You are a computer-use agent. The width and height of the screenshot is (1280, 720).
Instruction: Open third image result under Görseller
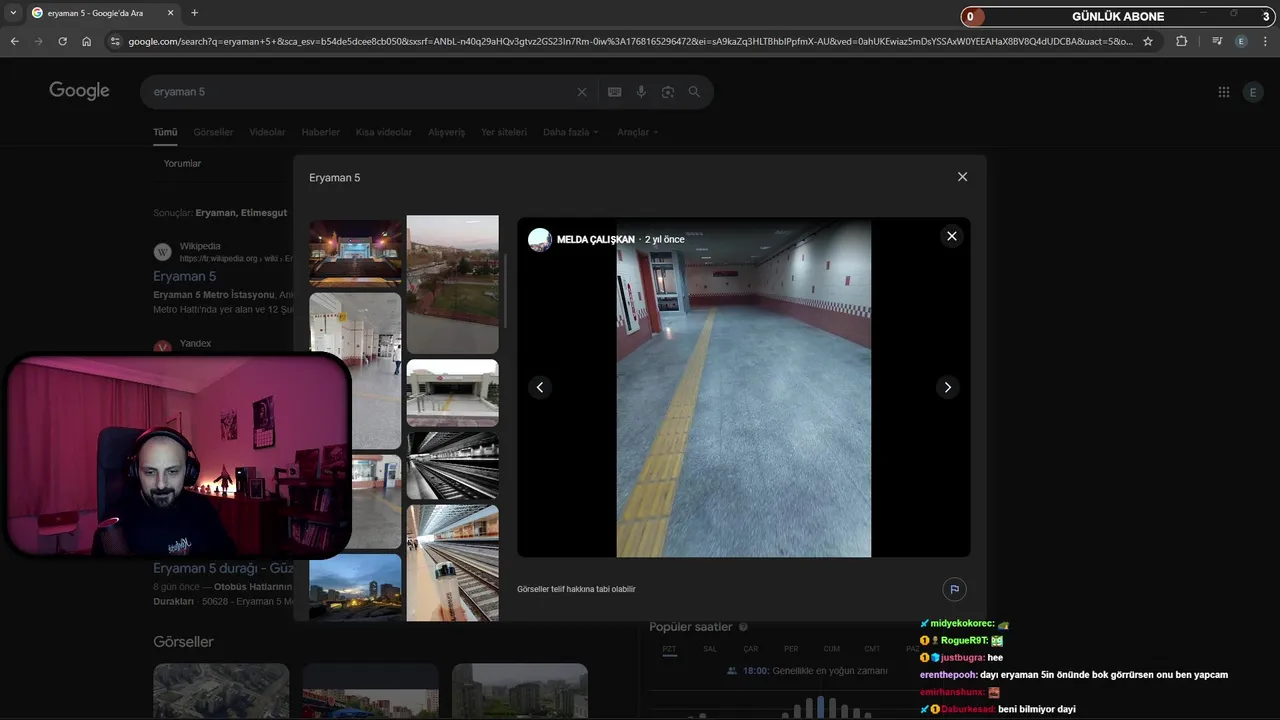pos(520,691)
